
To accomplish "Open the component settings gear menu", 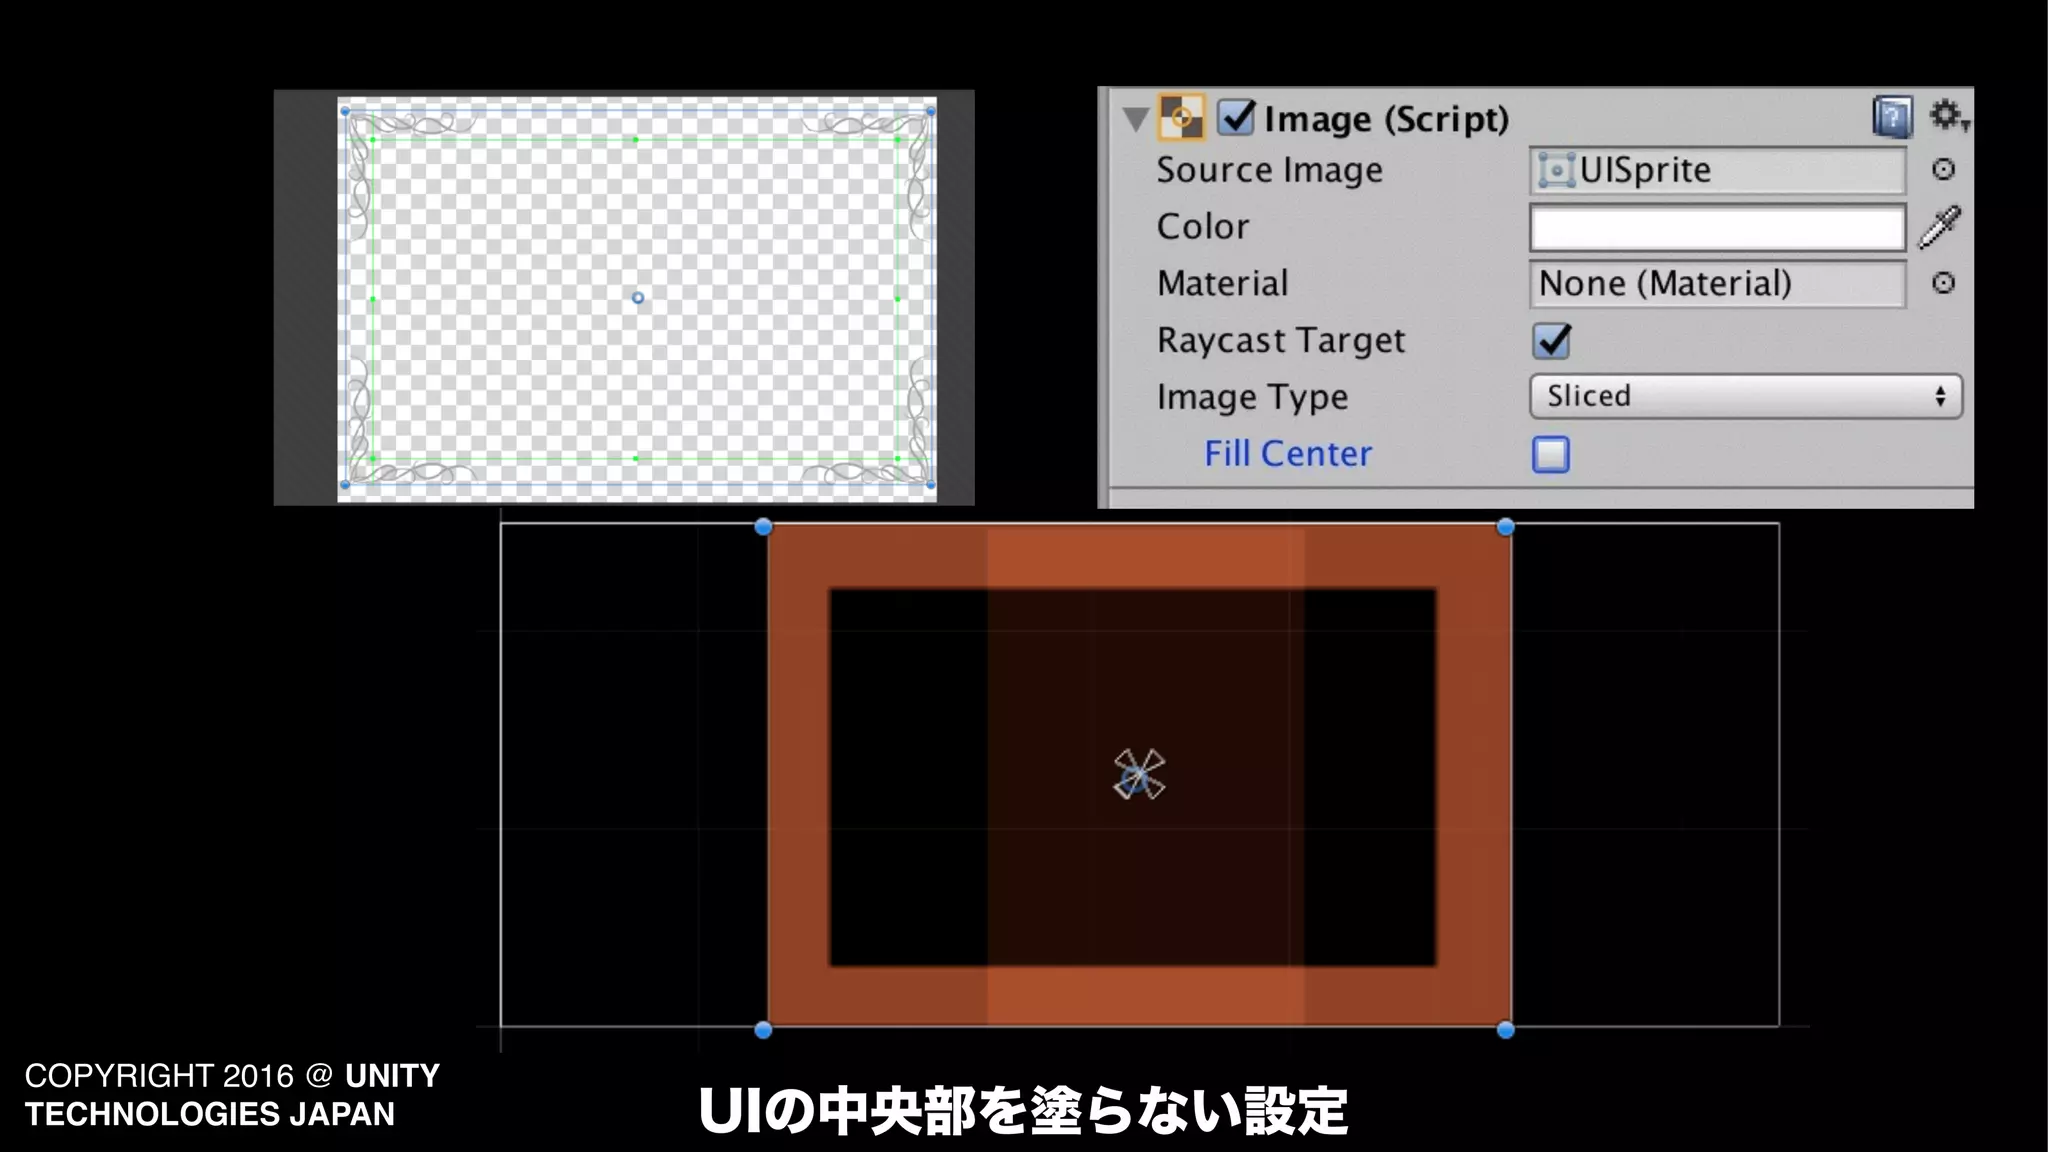I will (1948, 116).
